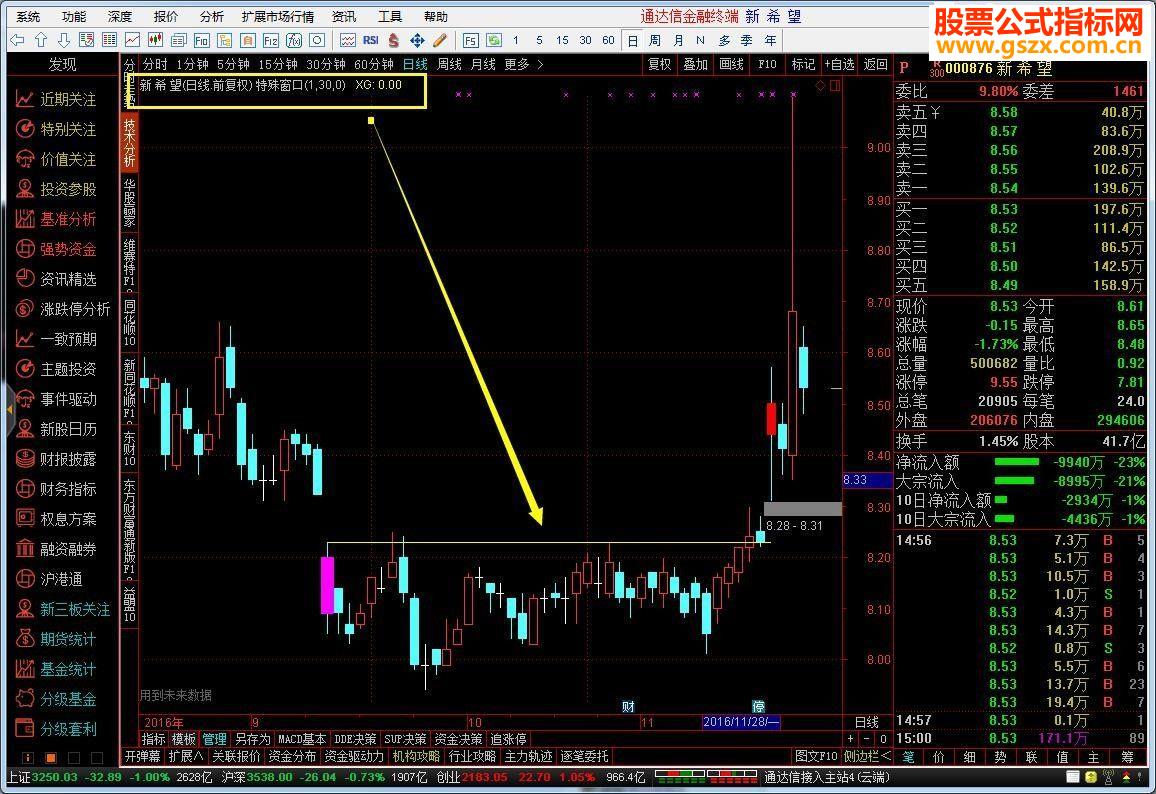This screenshot has height=794, width=1156.
Task: Click the green refresh toolbar icon
Action: (494, 41)
